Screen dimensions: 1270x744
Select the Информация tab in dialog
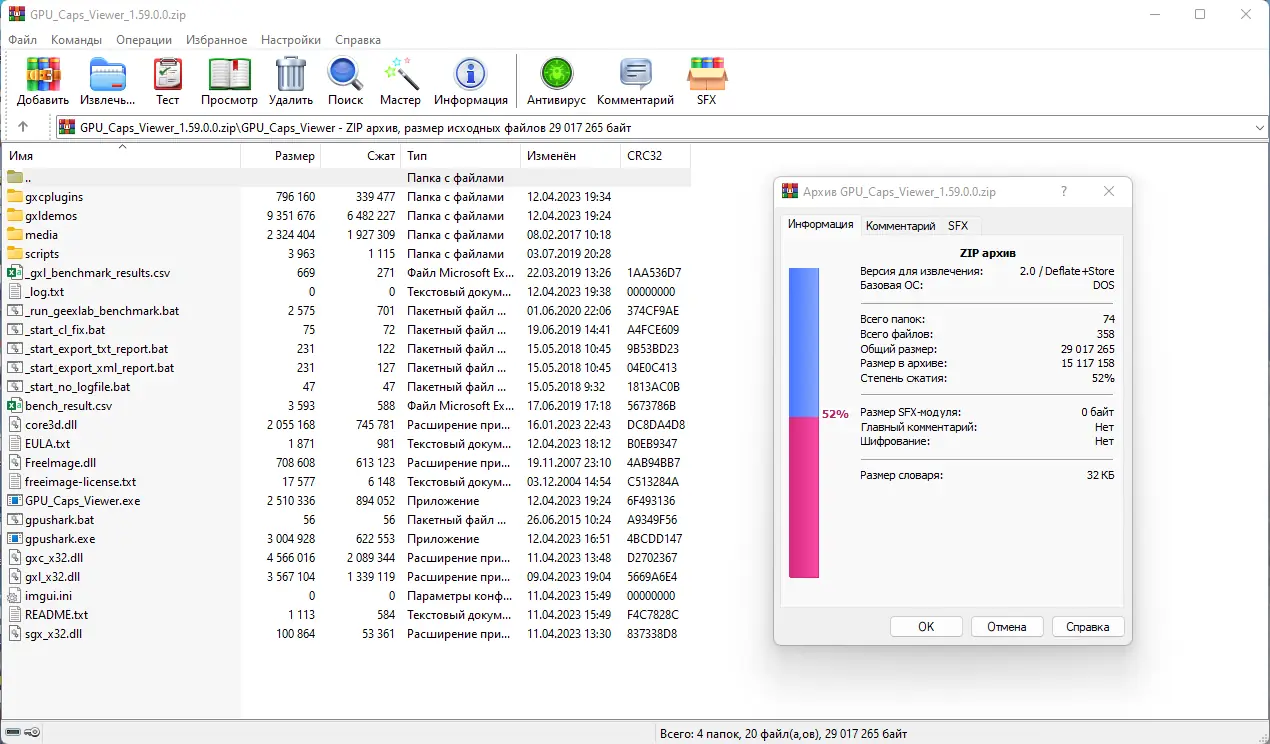820,224
